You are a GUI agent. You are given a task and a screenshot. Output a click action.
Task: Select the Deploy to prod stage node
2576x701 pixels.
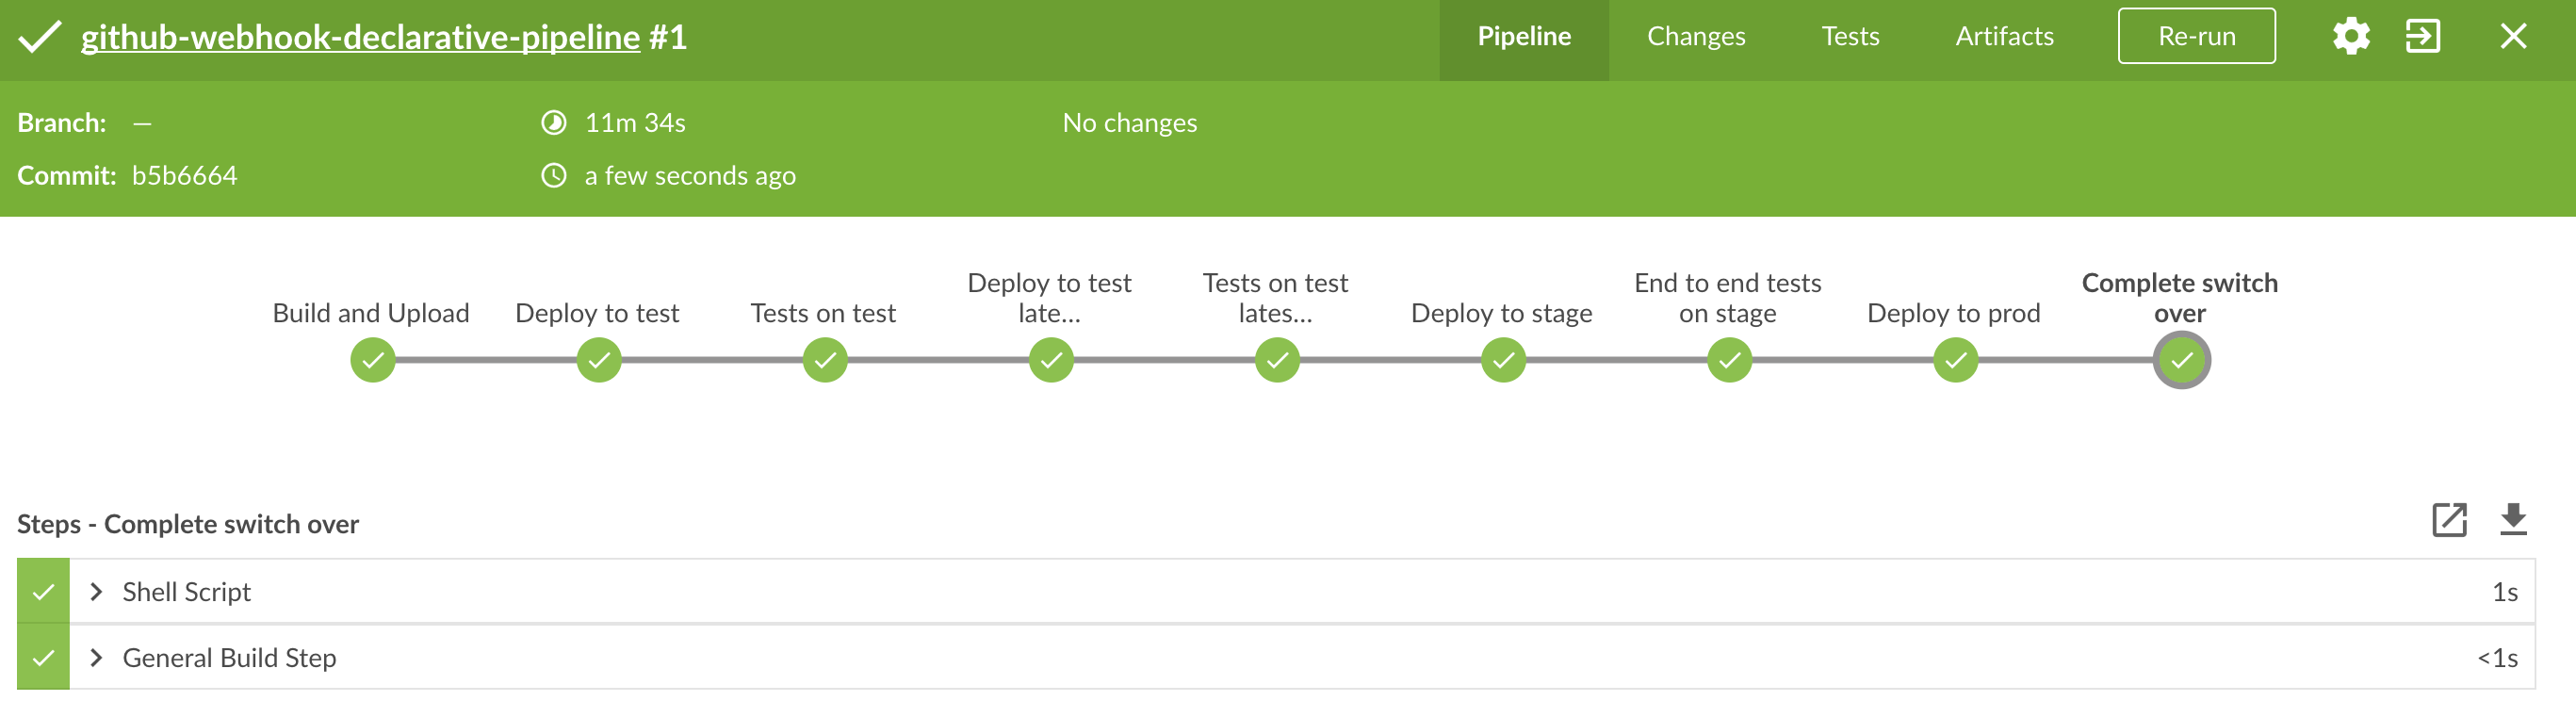(x=1954, y=359)
